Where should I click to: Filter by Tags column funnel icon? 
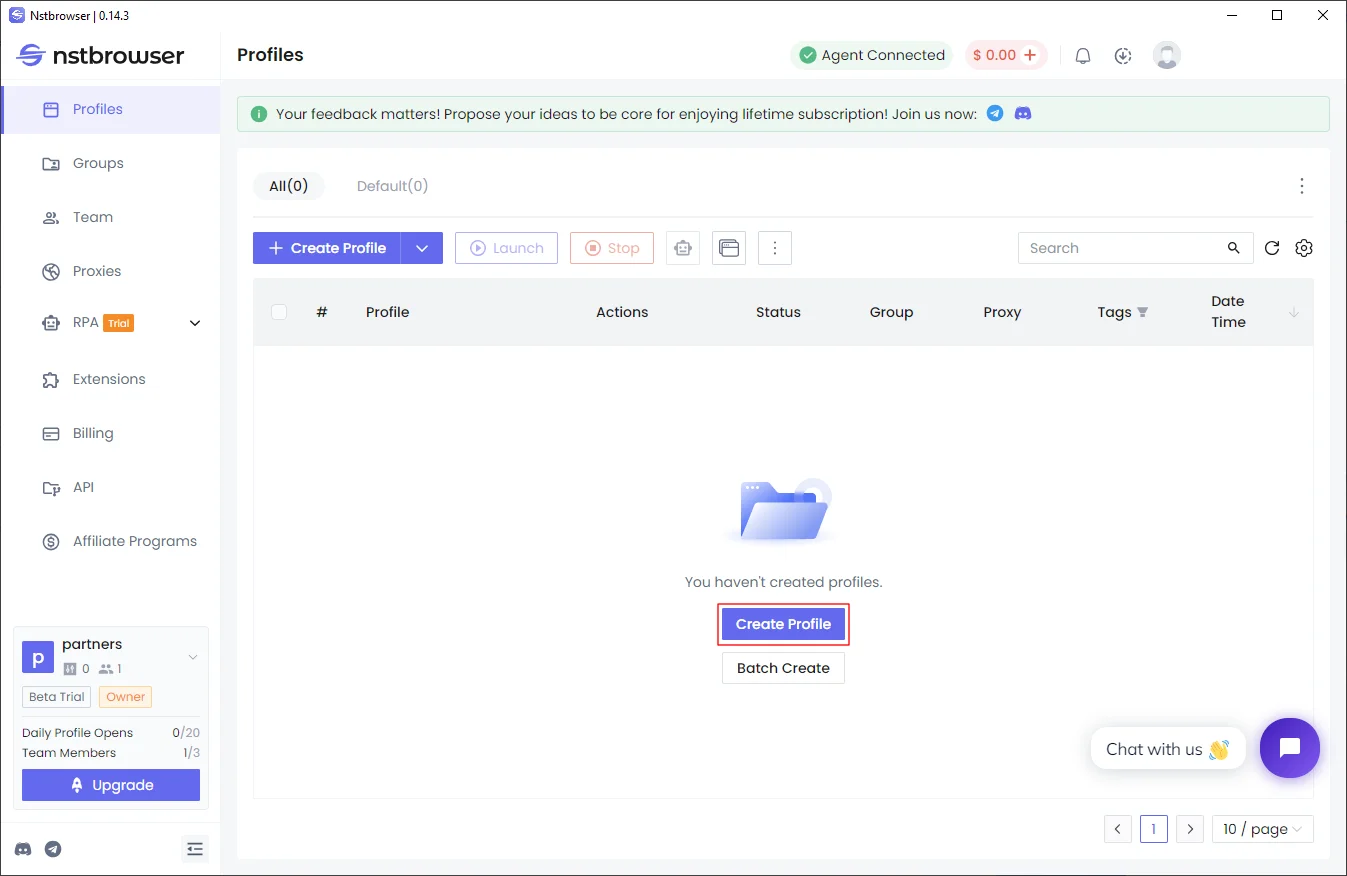(x=1143, y=312)
